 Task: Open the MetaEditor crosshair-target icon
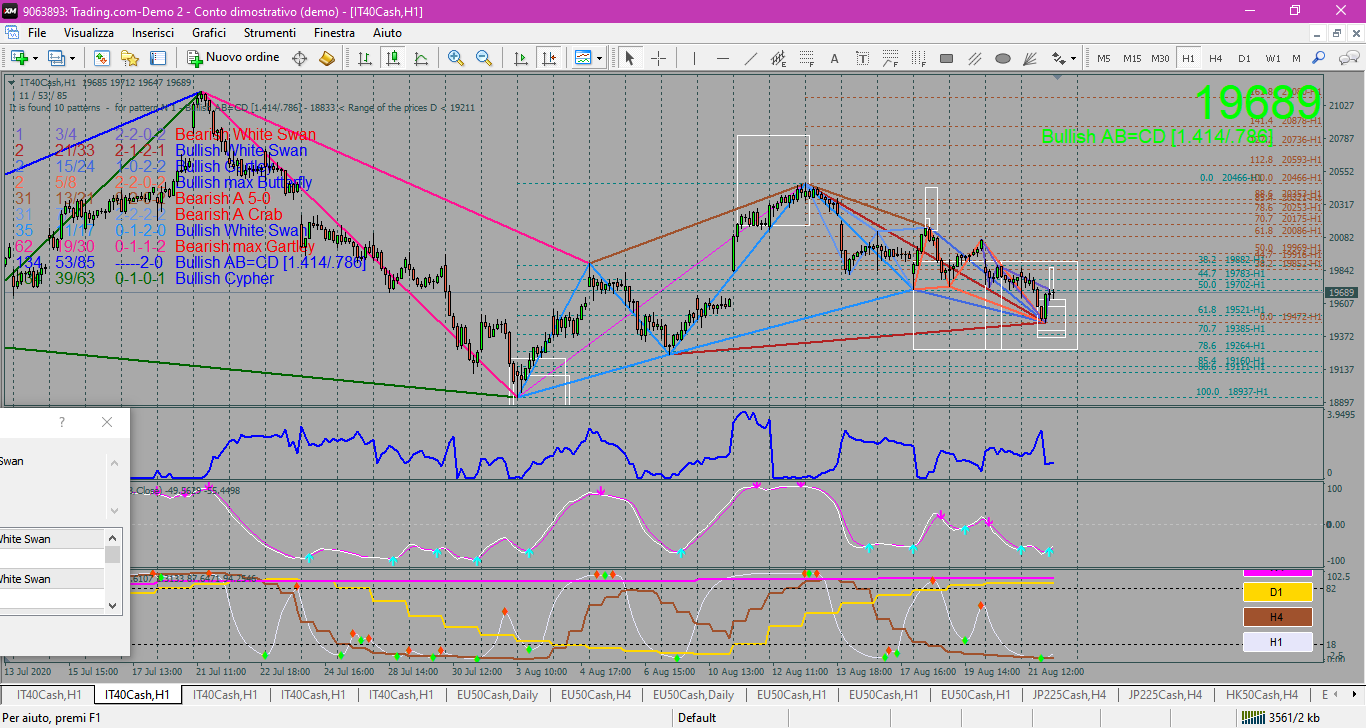[x=299, y=58]
